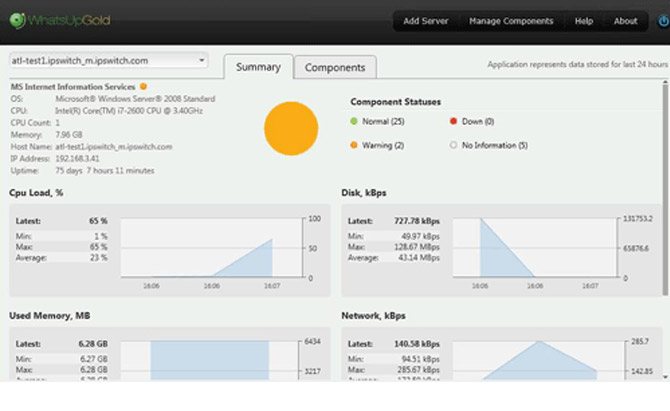Switch to the Components tab
The height and width of the screenshot is (411, 670).
coord(335,68)
